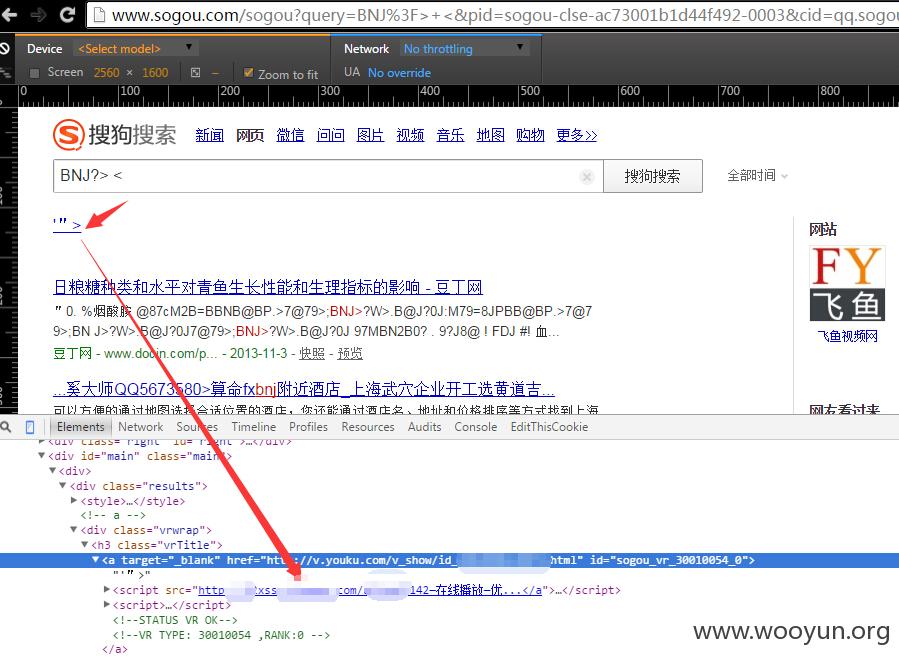Click the screen width value 2560
This screenshot has height=660, width=899.
pyautogui.click(x=107, y=72)
